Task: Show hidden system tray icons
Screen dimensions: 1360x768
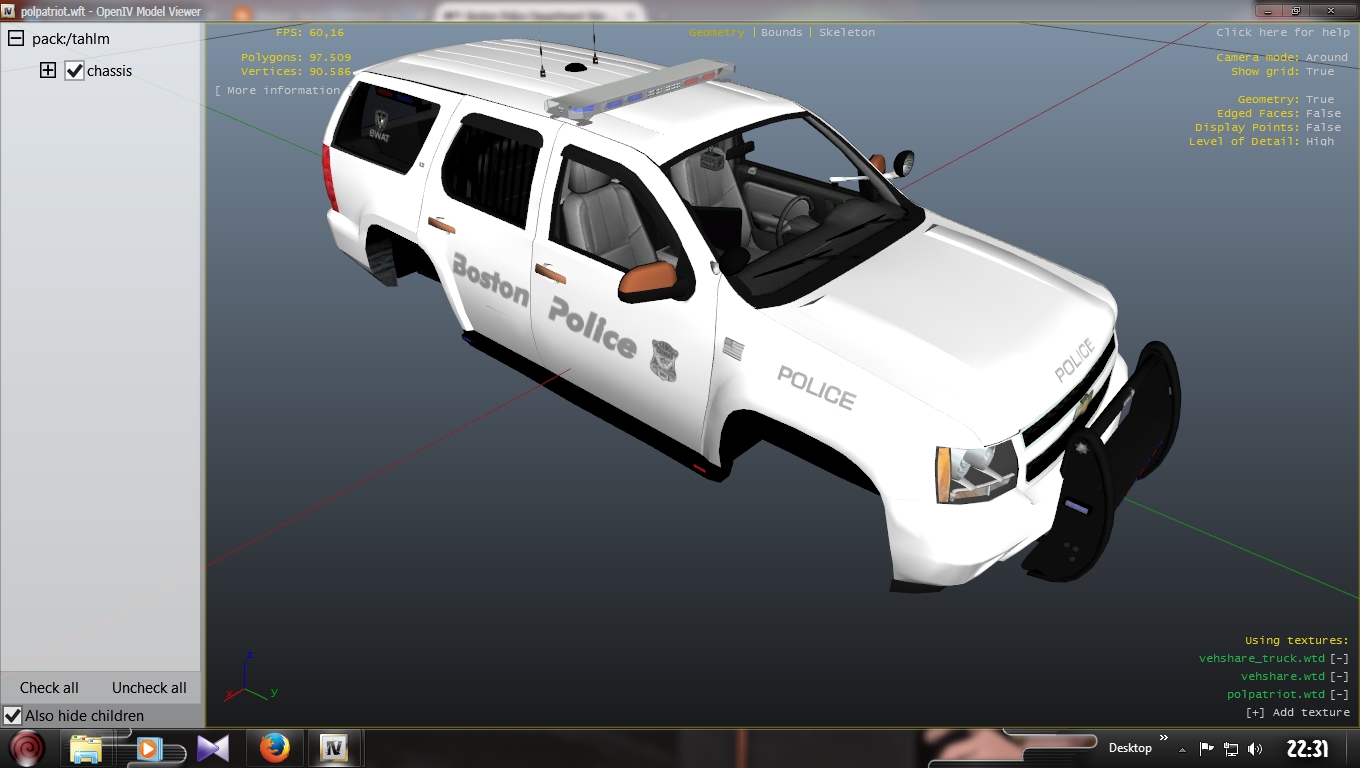Action: 1183,749
